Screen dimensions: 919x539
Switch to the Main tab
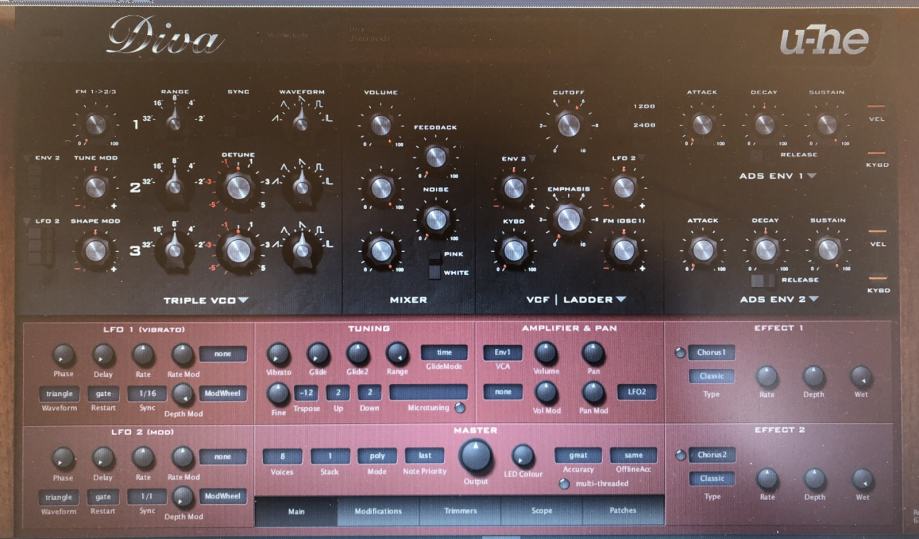pyautogui.click(x=296, y=511)
